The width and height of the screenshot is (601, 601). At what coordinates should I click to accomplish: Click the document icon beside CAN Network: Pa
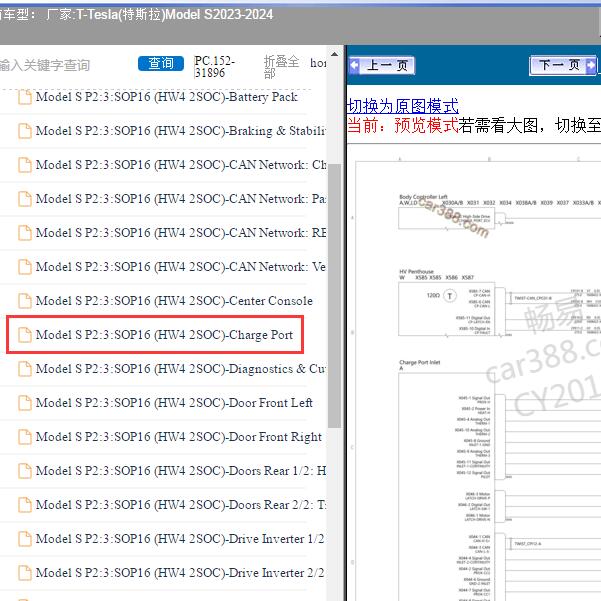pyautogui.click(x=25, y=199)
